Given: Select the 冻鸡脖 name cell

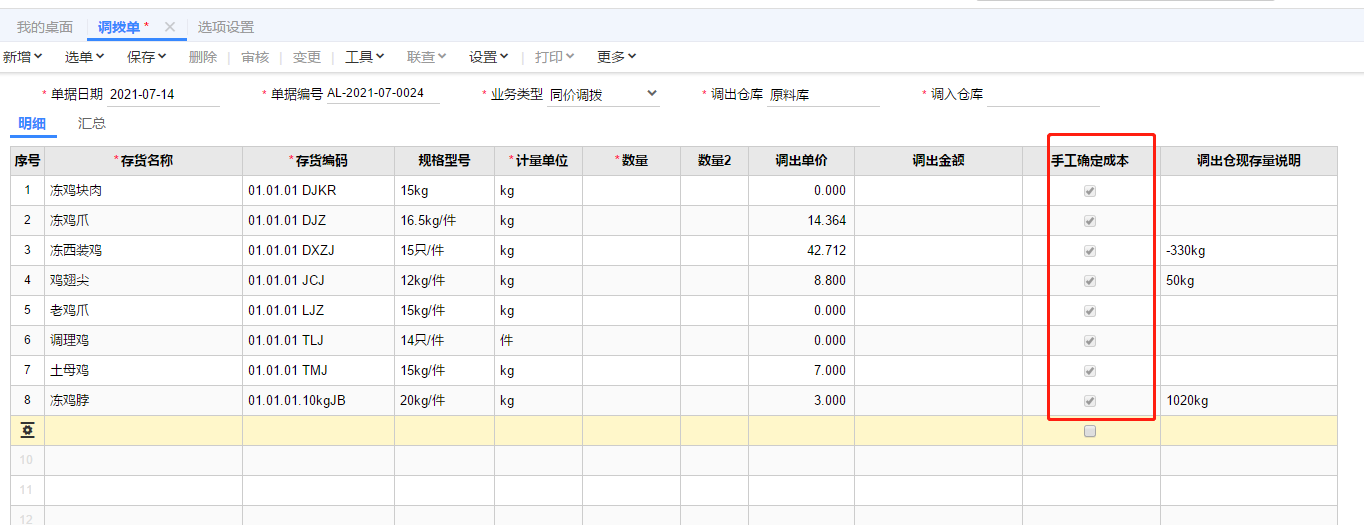Looking at the screenshot, I should coord(144,401).
